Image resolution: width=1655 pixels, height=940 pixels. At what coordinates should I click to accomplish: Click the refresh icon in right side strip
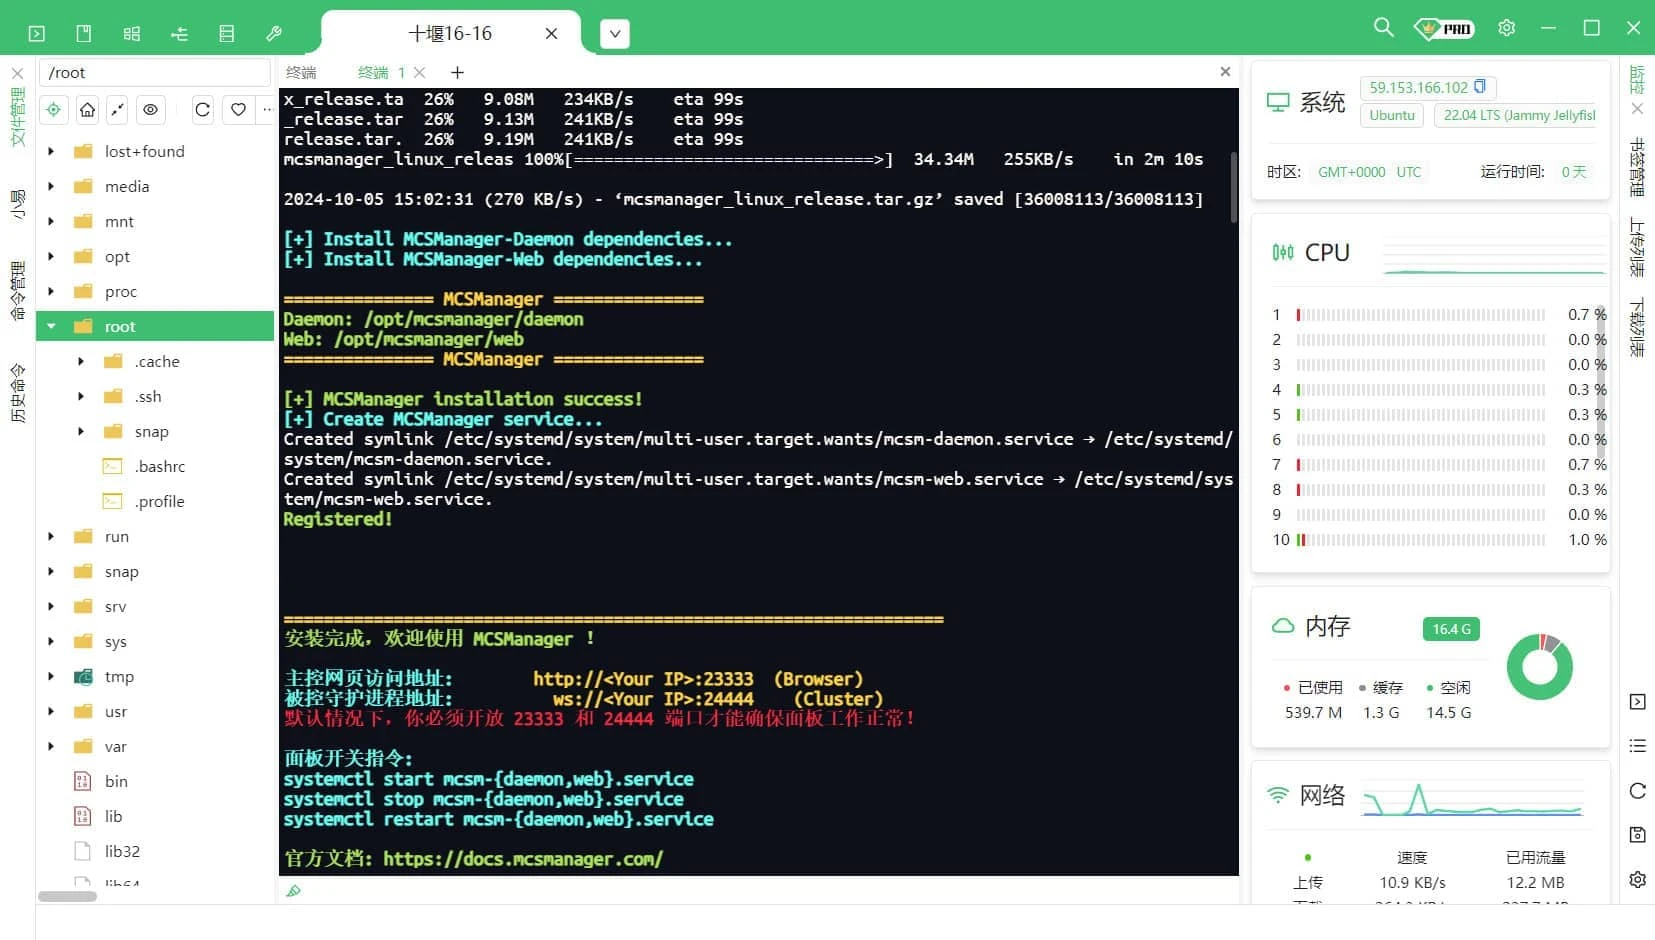tap(1637, 791)
